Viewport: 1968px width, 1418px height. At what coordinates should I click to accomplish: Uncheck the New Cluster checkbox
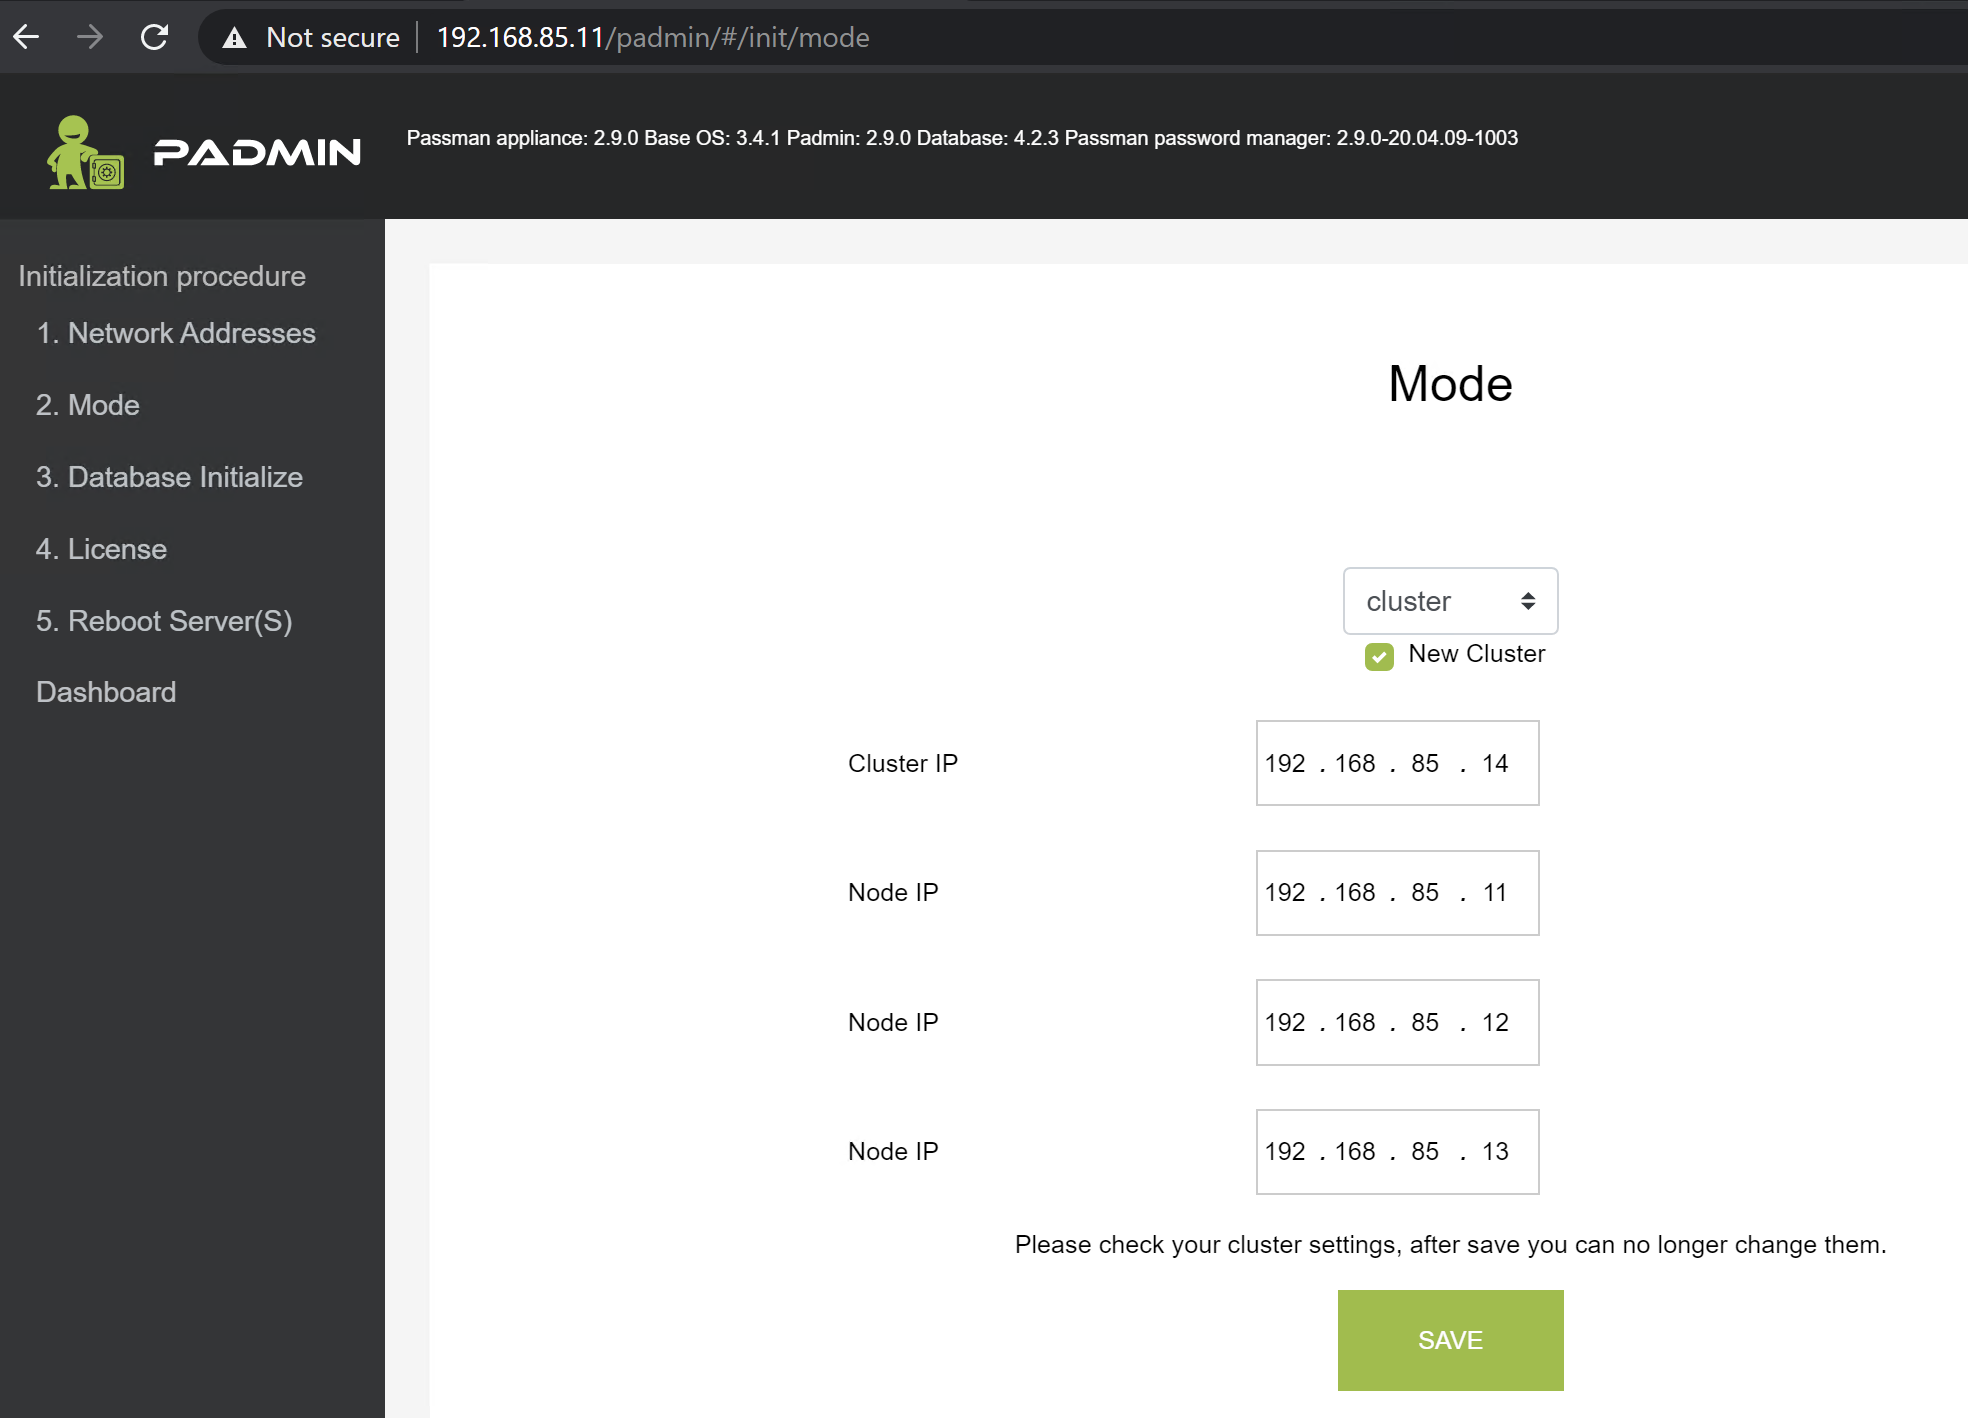[x=1379, y=656]
